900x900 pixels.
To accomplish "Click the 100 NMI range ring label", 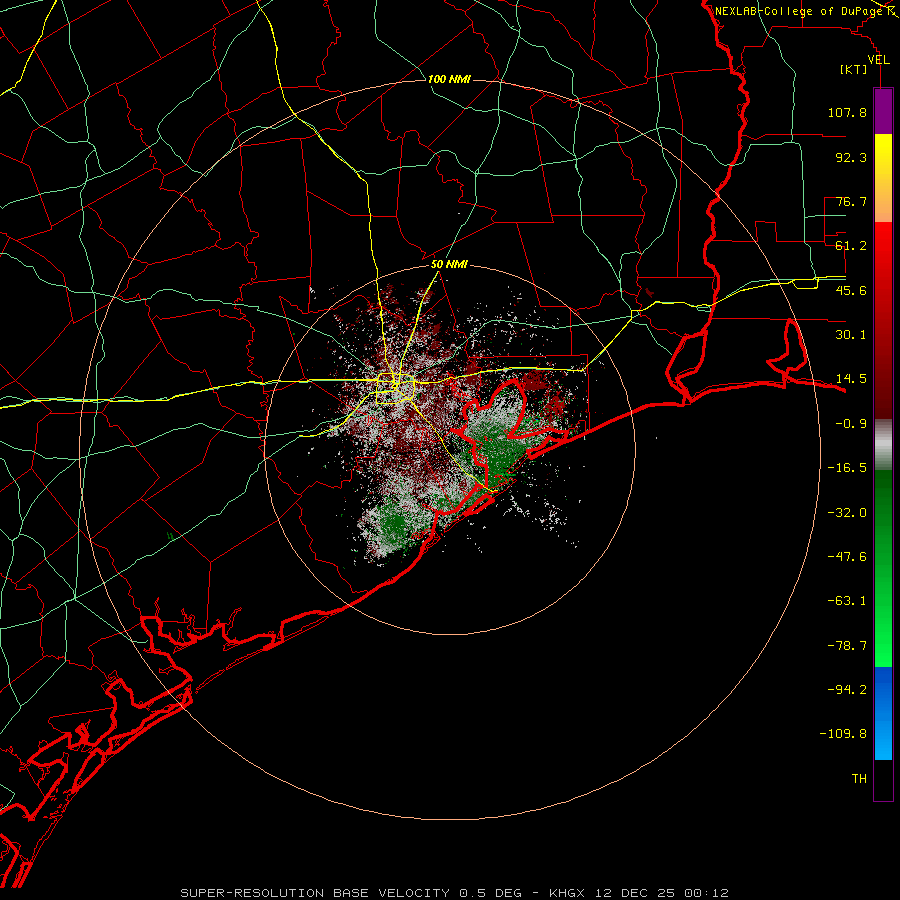I will pos(449,79).
